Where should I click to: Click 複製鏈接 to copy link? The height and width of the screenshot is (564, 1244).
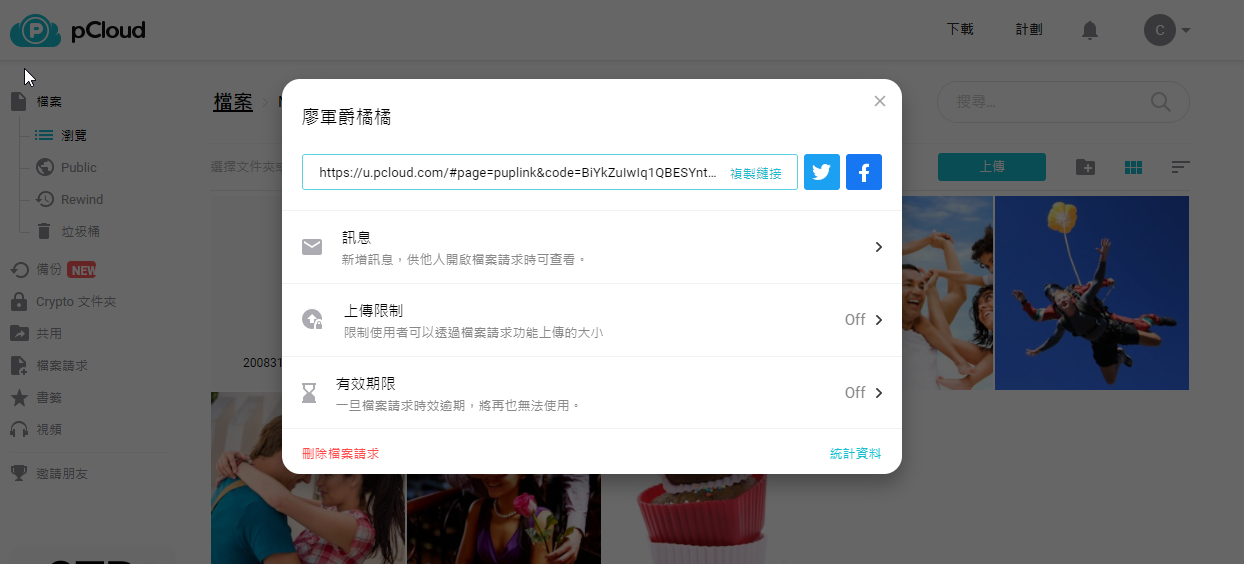pyautogui.click(x=755, y=173)
